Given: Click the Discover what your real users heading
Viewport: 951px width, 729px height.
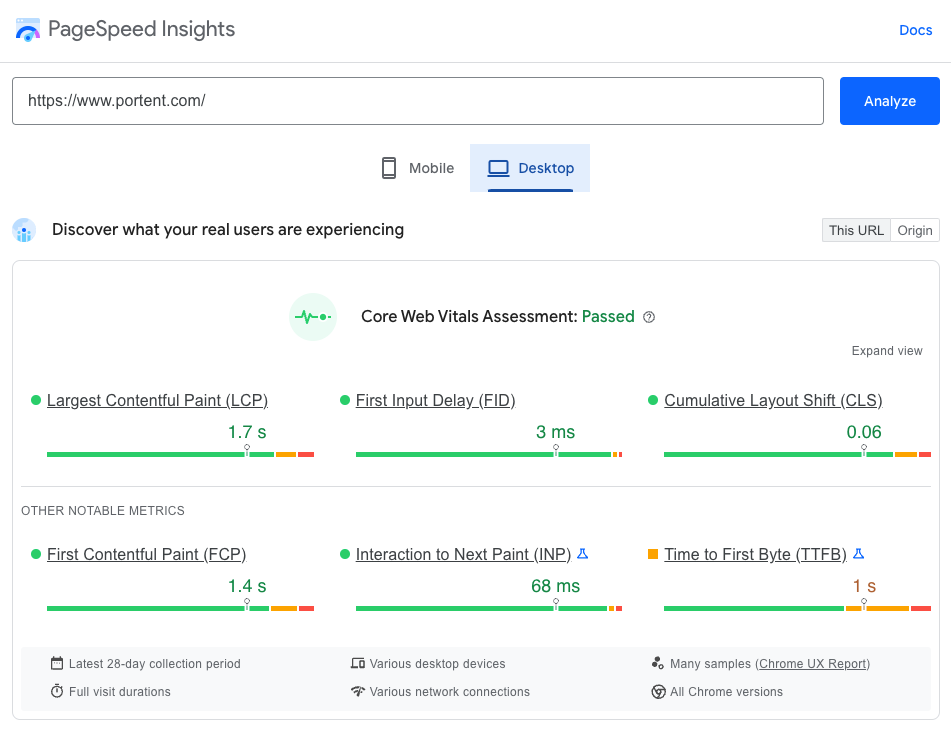Looking at the screenshot, I should click(x=228, y=230).
